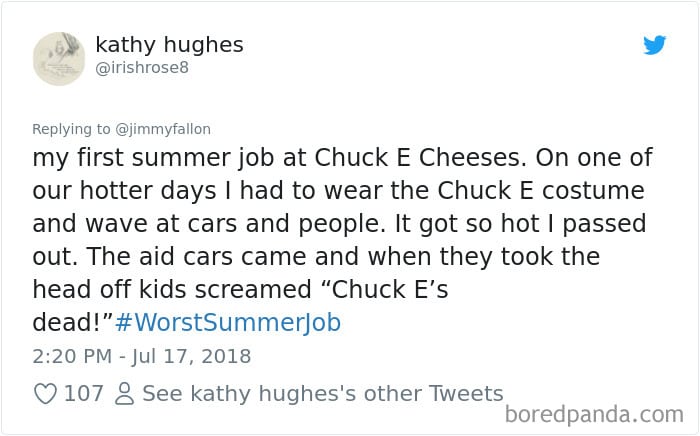
Task: See kathy hughes's other Tweets
Action: coord(322,393)
